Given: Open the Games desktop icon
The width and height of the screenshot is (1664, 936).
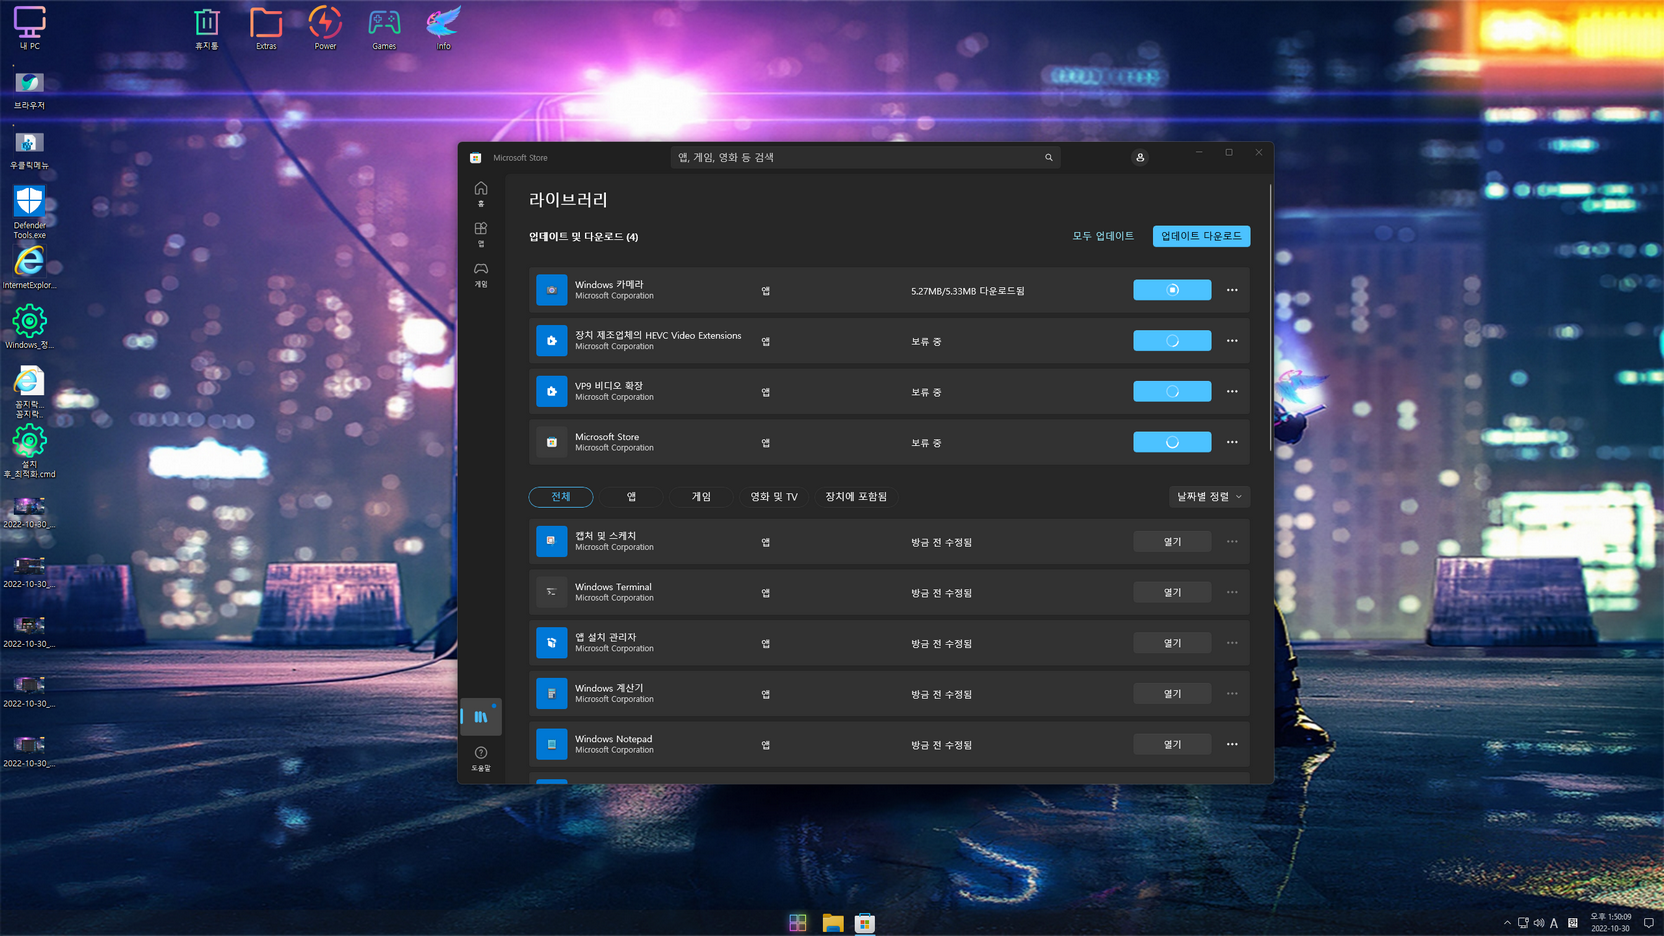Looking at the screenshot, I should coord(384,28).
